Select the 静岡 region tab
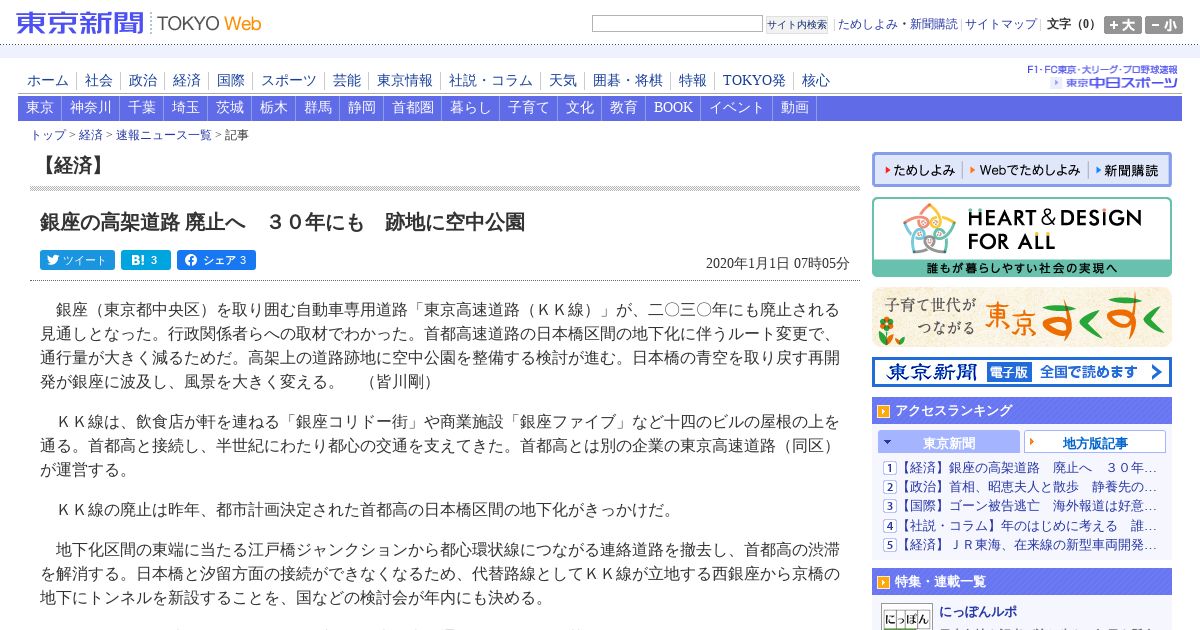Image resolution: width=1200 pixels, height=630 pixels. point(362,108)
